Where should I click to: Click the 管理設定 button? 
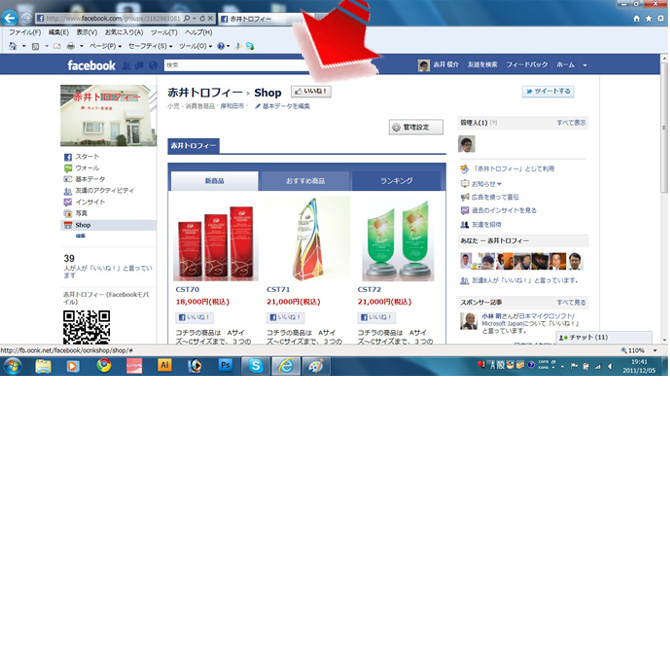[416, 127]
